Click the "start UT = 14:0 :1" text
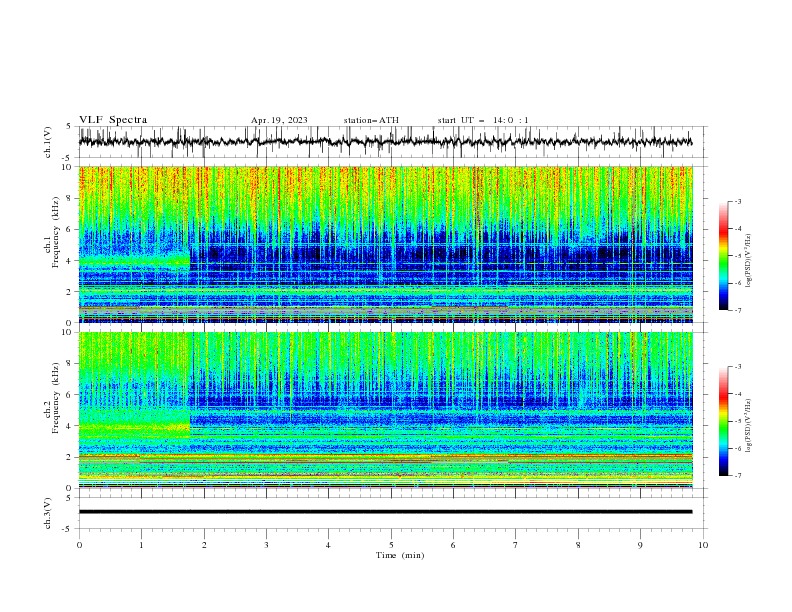Viewport: 792px width, 612px height. coord(483,120)
